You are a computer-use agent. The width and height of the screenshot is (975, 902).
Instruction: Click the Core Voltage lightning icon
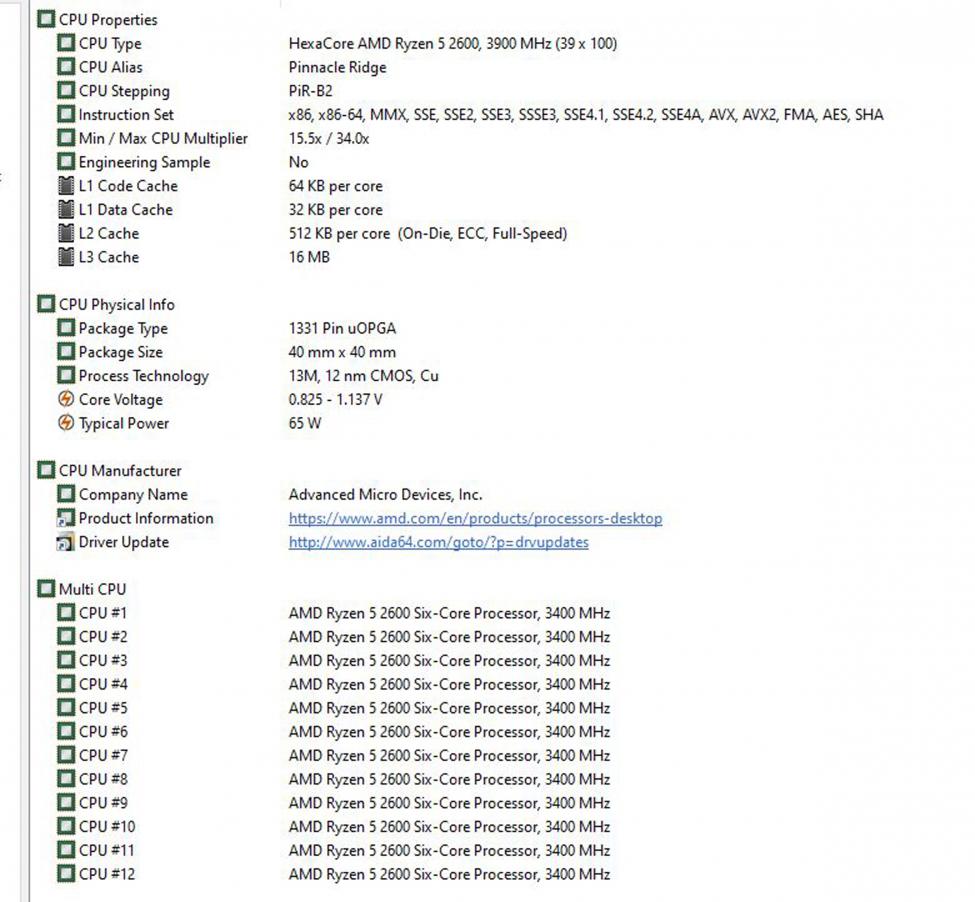point(66,400)
